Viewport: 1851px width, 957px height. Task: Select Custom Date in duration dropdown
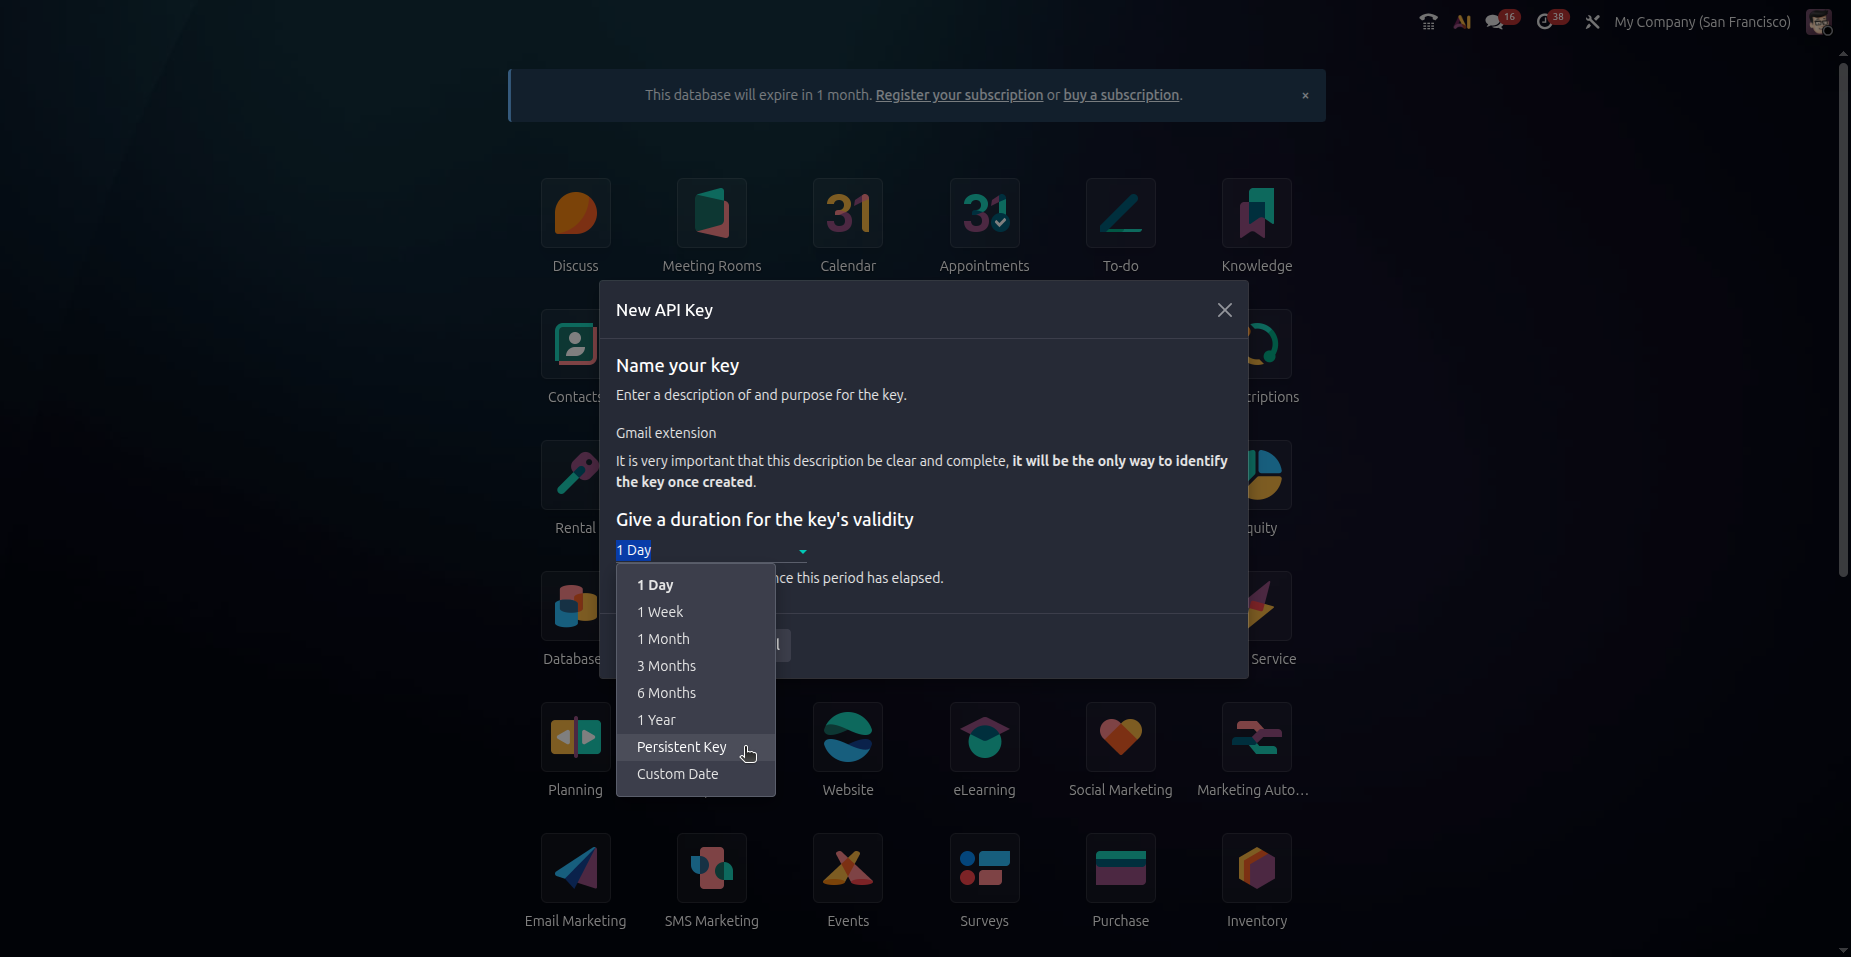pyautogui.click(x=677, y=774)
